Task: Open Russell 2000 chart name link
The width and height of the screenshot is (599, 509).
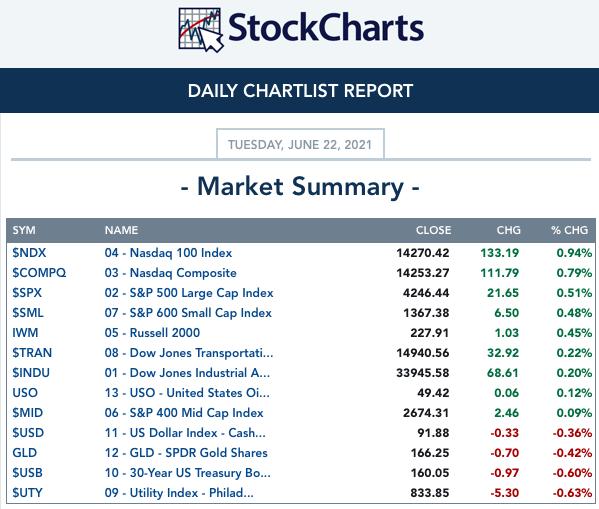Action: tap(152, 333)
